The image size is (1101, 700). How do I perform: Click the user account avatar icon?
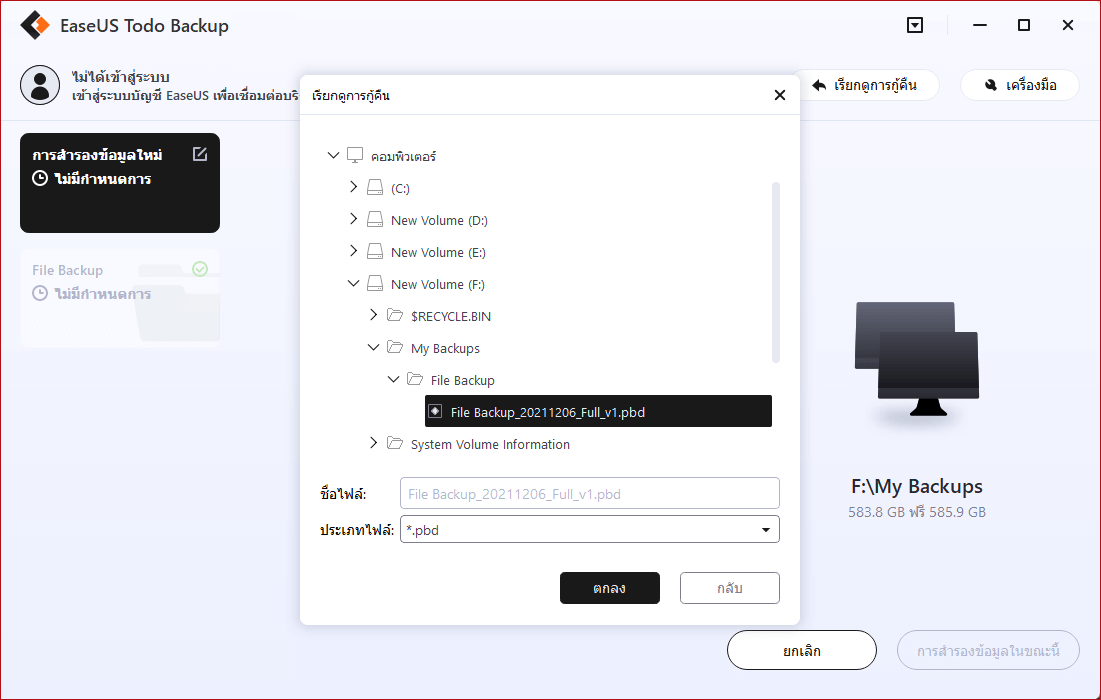[40, 85]
